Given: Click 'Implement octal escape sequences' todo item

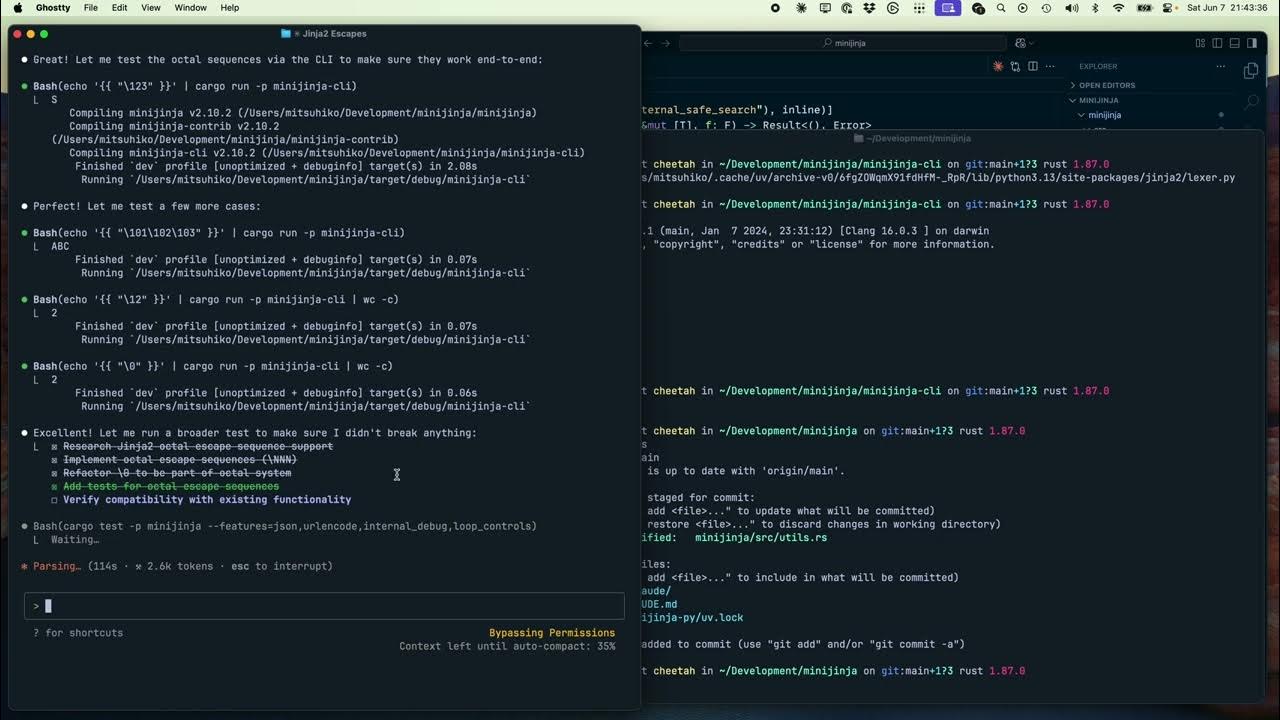Looking at the screenshot, I should pos(180,459).
